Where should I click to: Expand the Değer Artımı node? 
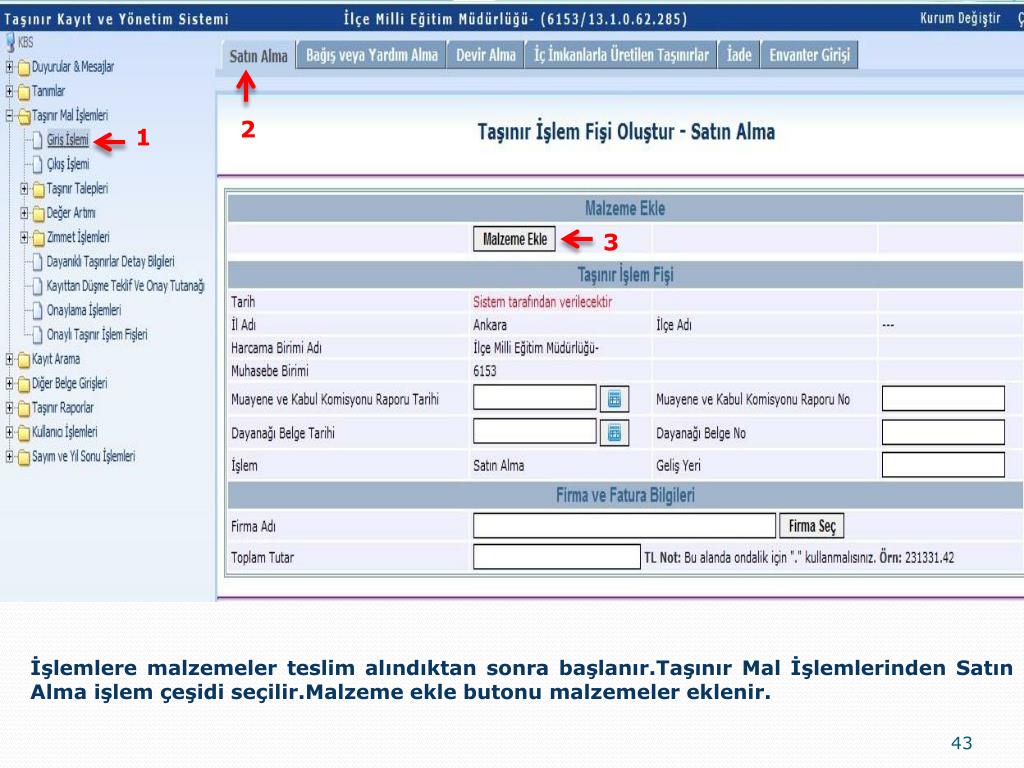pos(24,213)
